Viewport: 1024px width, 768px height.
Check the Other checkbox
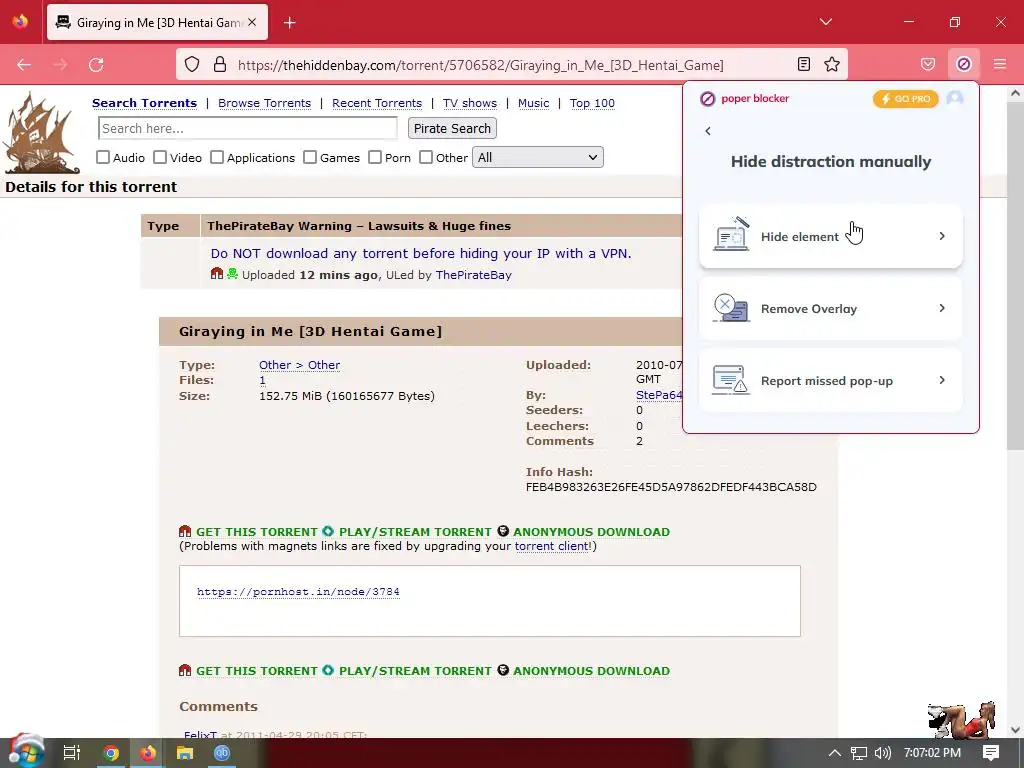tap(426, 157)
